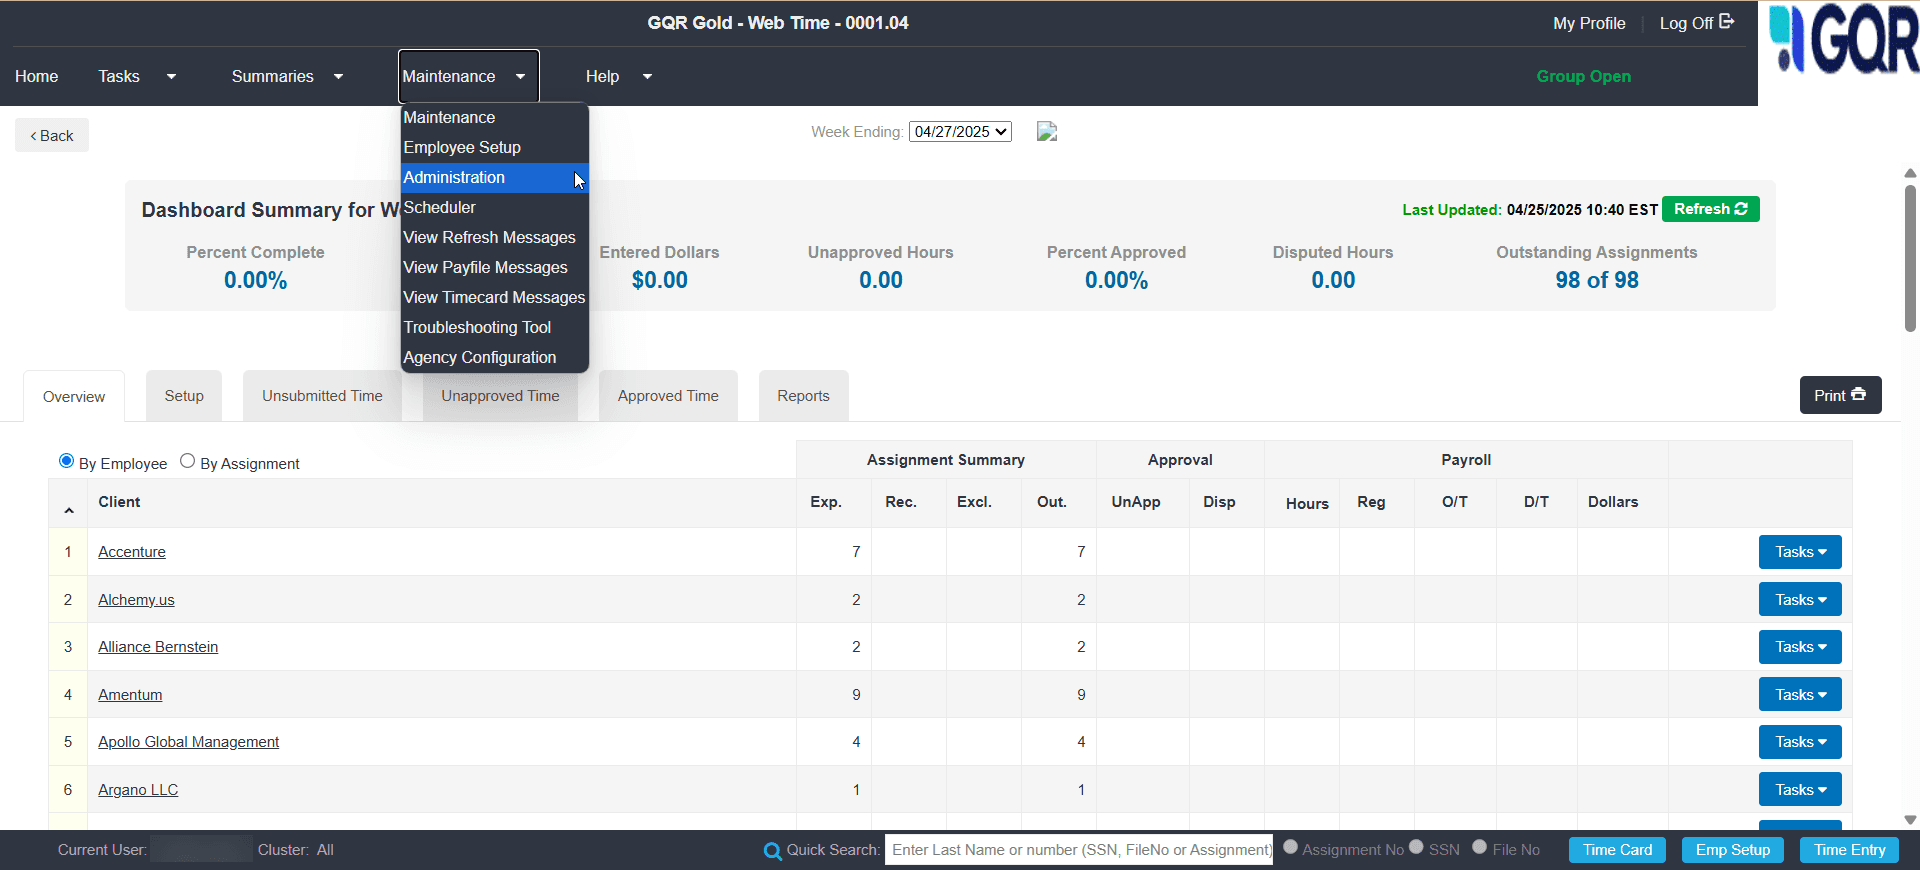Launch the Troubleshooting Tool

(494, 327)
